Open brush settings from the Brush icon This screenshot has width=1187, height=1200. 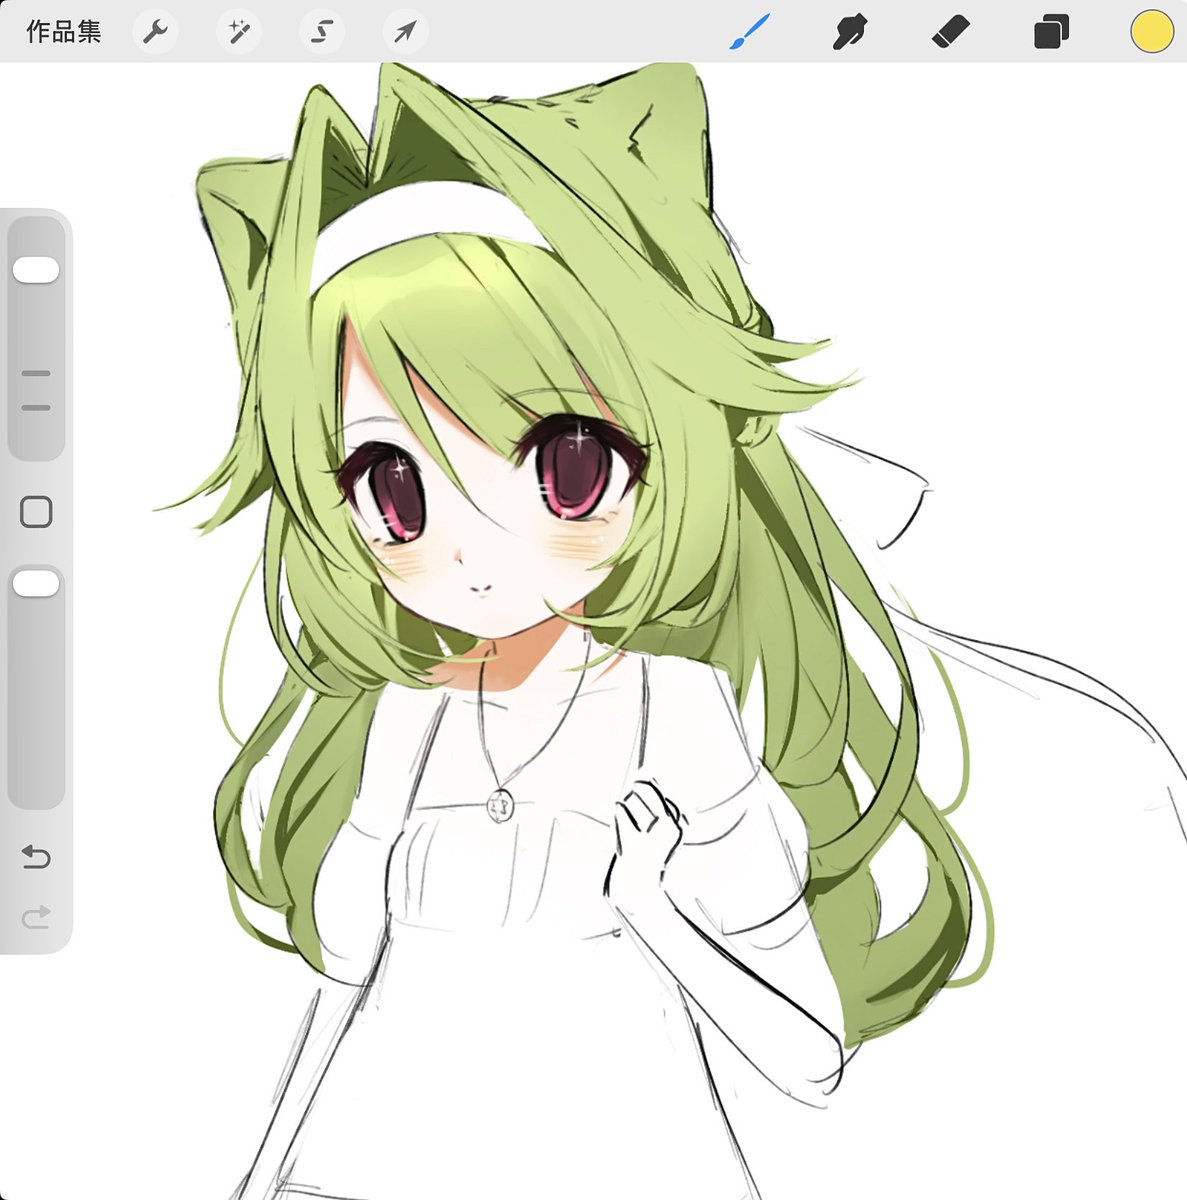(748, 31)
